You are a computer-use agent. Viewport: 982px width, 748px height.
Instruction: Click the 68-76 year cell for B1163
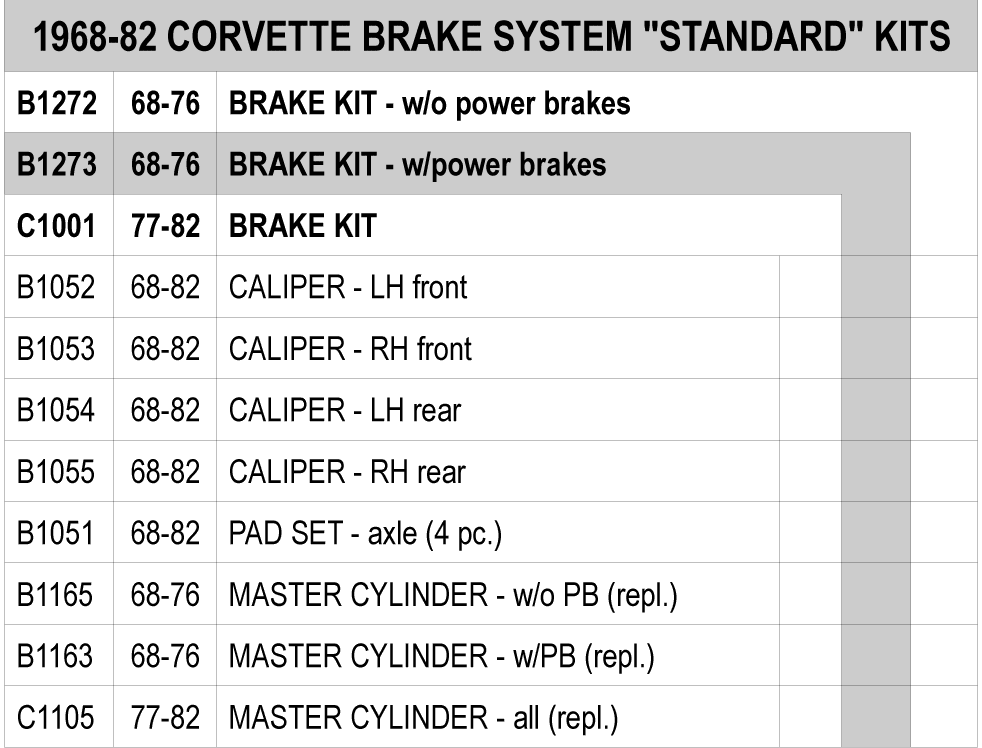(x=165, y=656)
